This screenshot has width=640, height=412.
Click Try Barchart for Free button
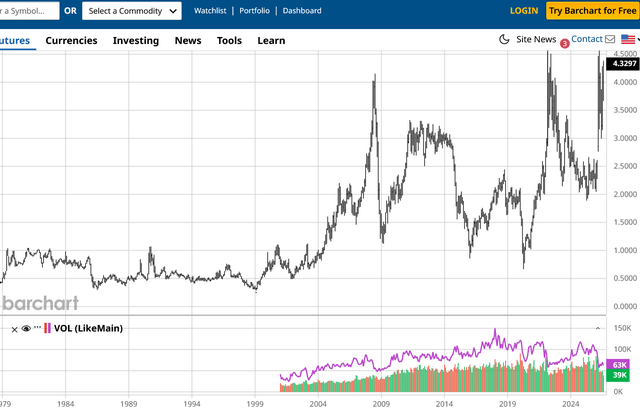tap(593, 11)
